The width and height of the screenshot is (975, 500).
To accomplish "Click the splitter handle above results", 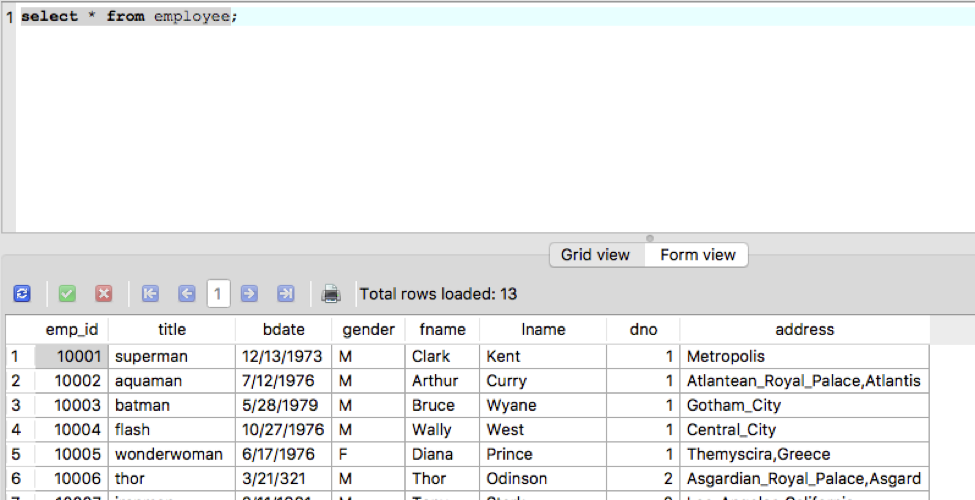I will pos(650,238).
